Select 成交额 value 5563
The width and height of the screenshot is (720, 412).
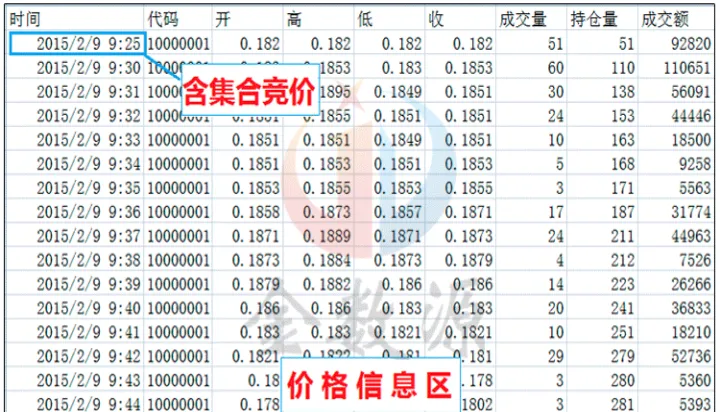click(x=695, y=188)
